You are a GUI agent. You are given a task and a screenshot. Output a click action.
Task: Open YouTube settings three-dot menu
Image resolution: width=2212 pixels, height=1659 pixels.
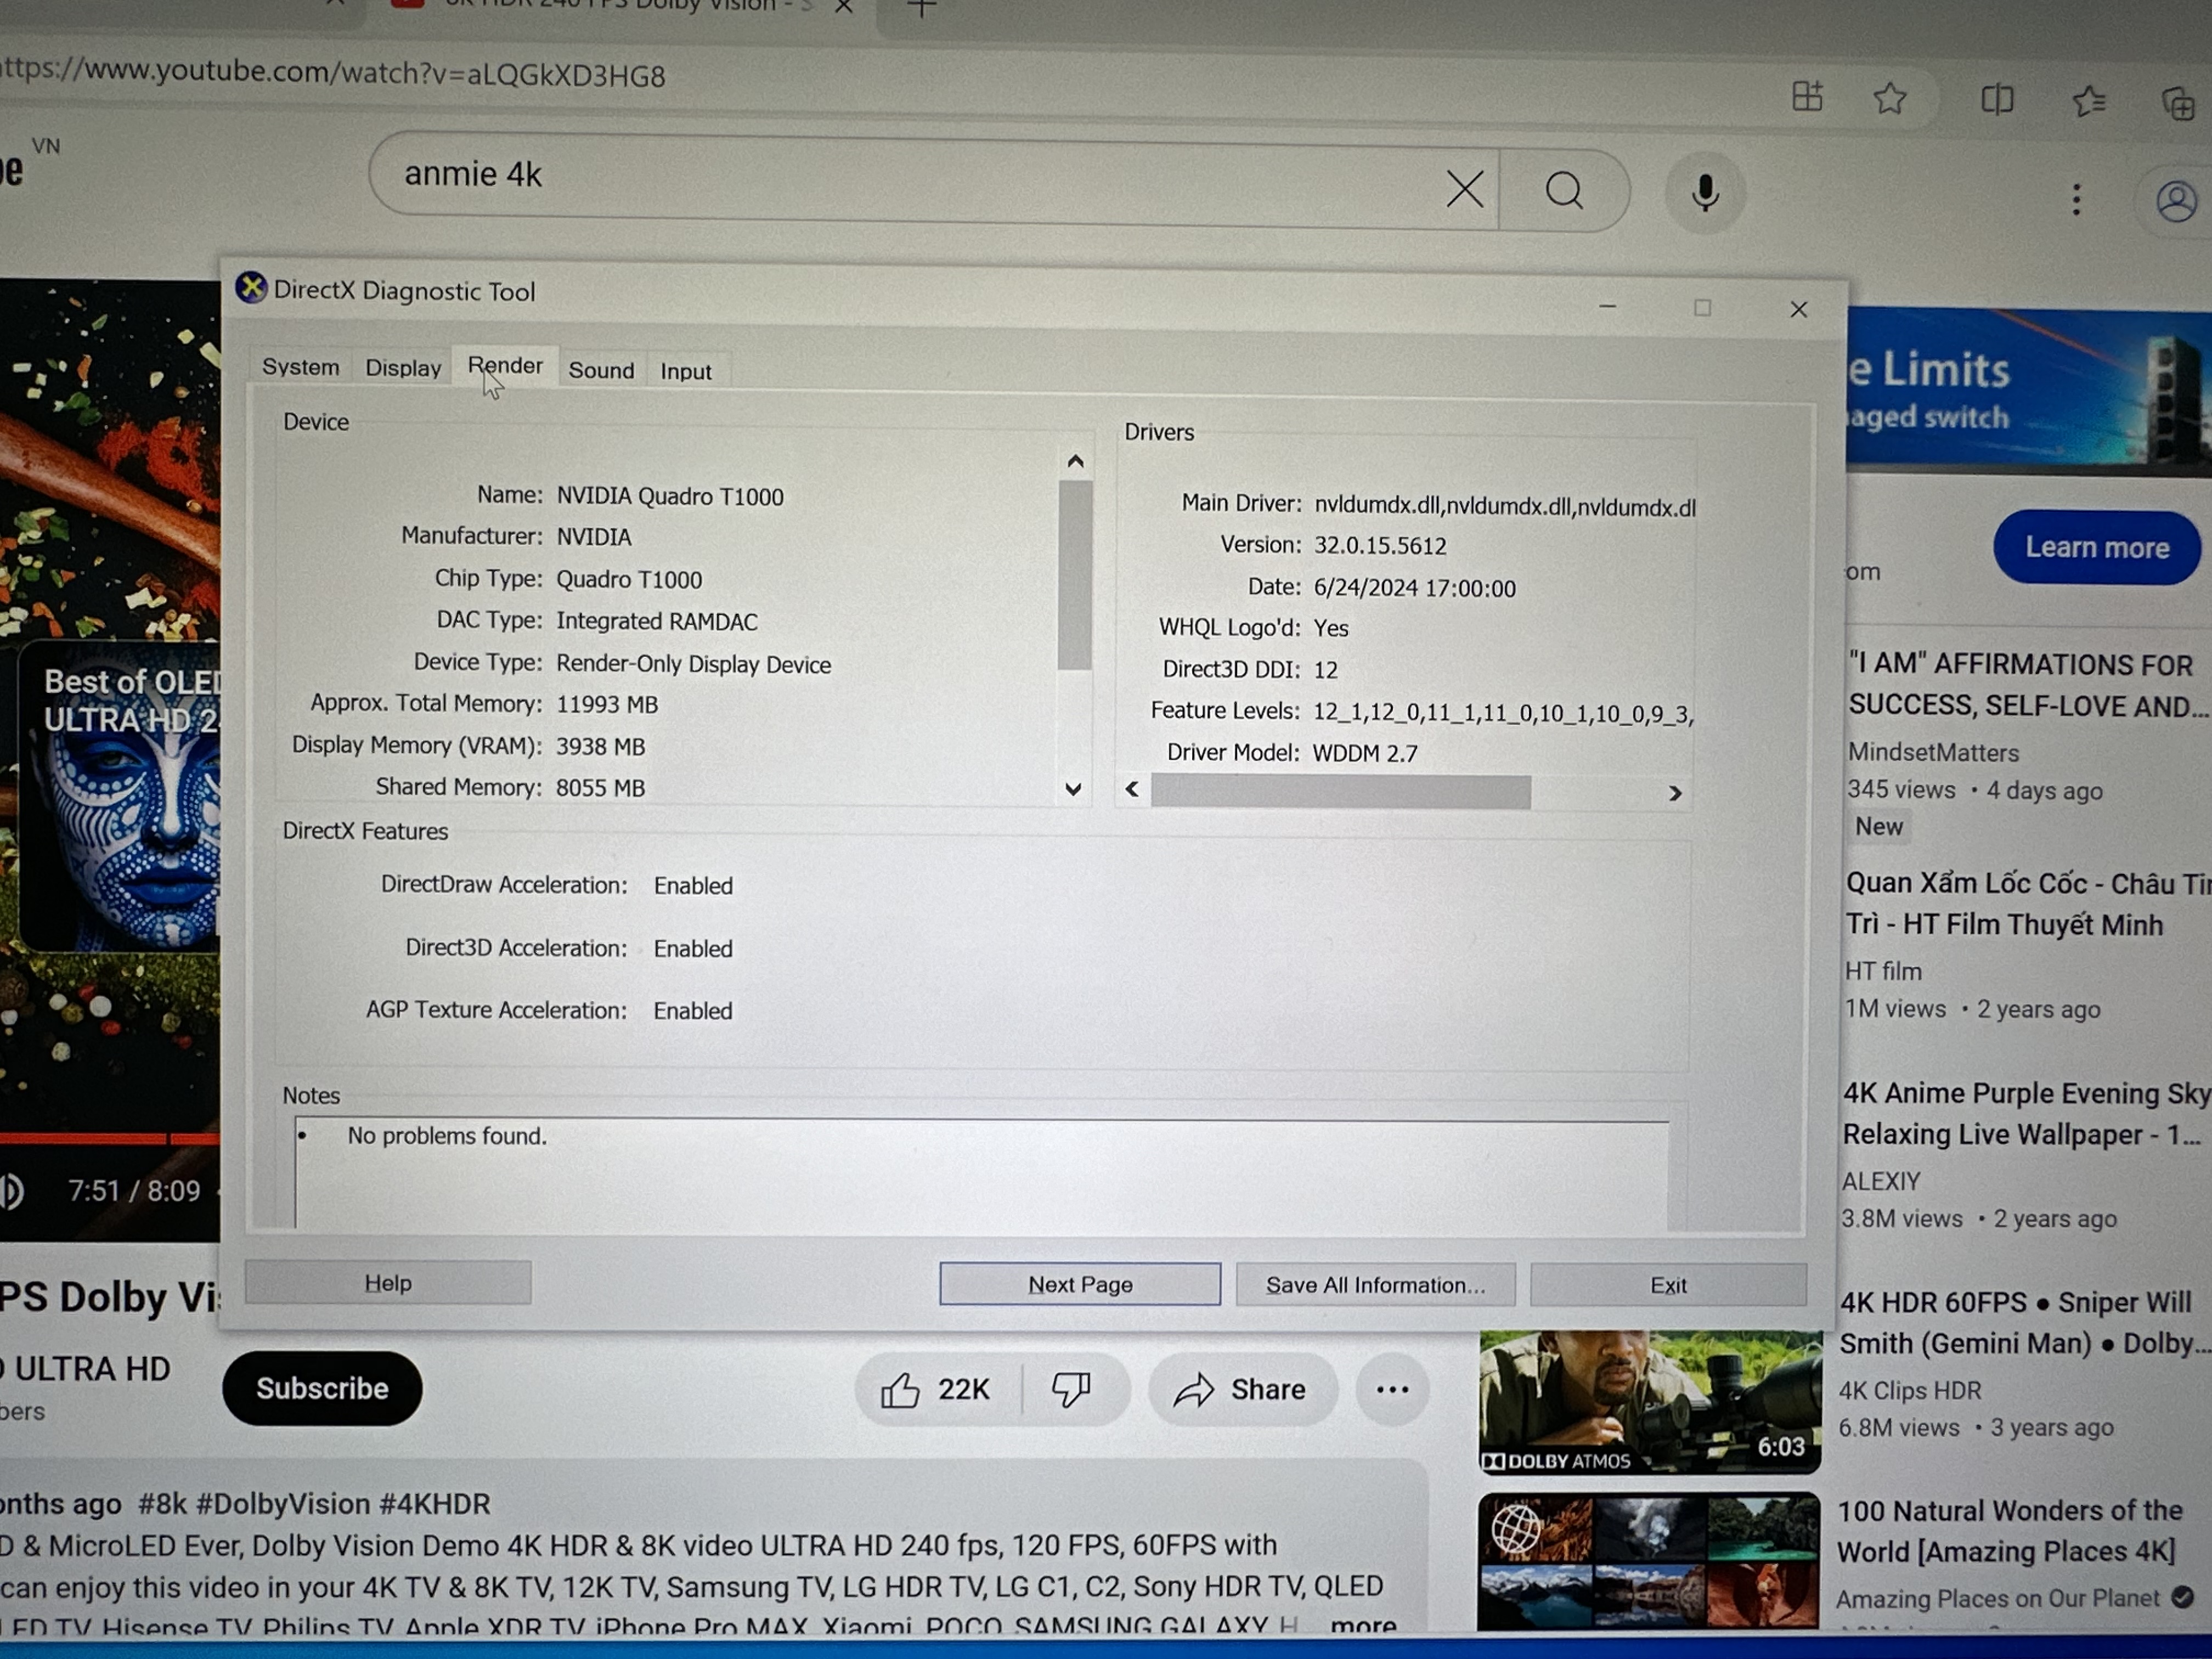2076,200
